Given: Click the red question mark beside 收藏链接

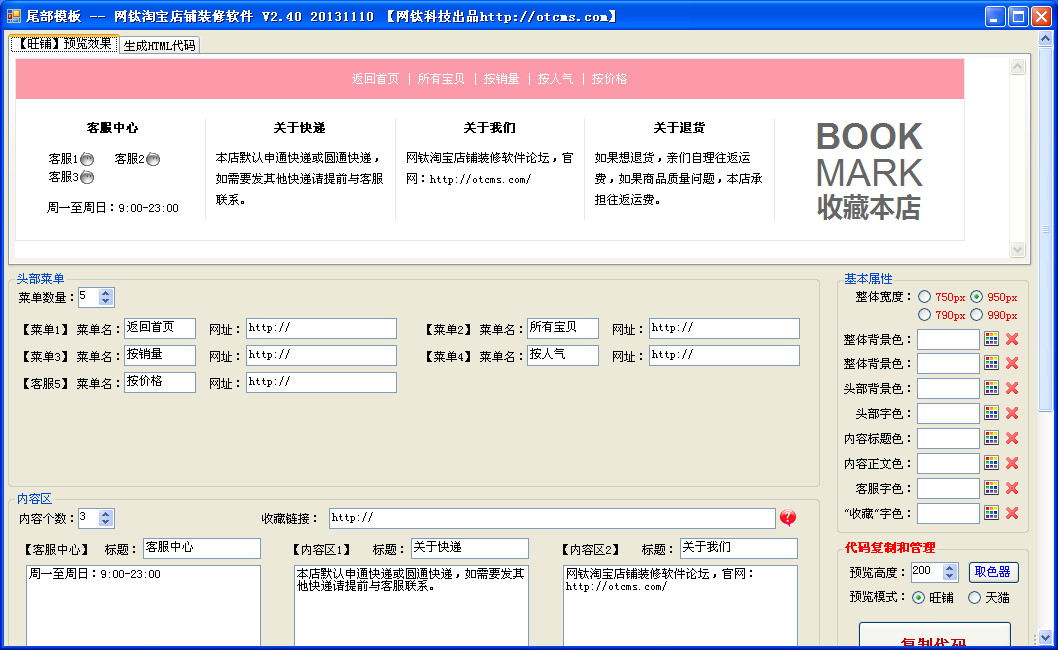Looking at the screenshot, I should click(789, 518).
